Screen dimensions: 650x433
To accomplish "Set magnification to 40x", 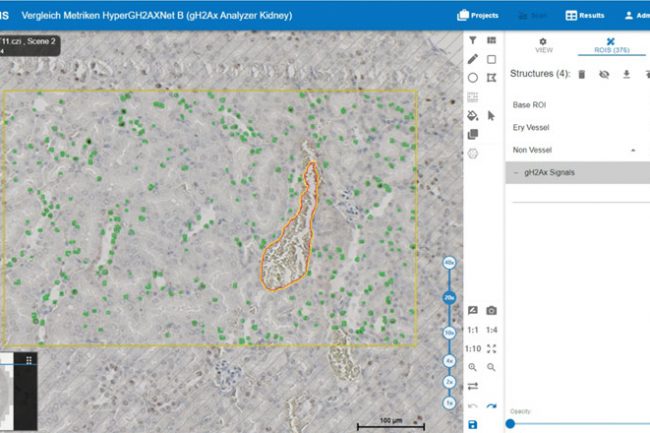I will click(449, 262).
